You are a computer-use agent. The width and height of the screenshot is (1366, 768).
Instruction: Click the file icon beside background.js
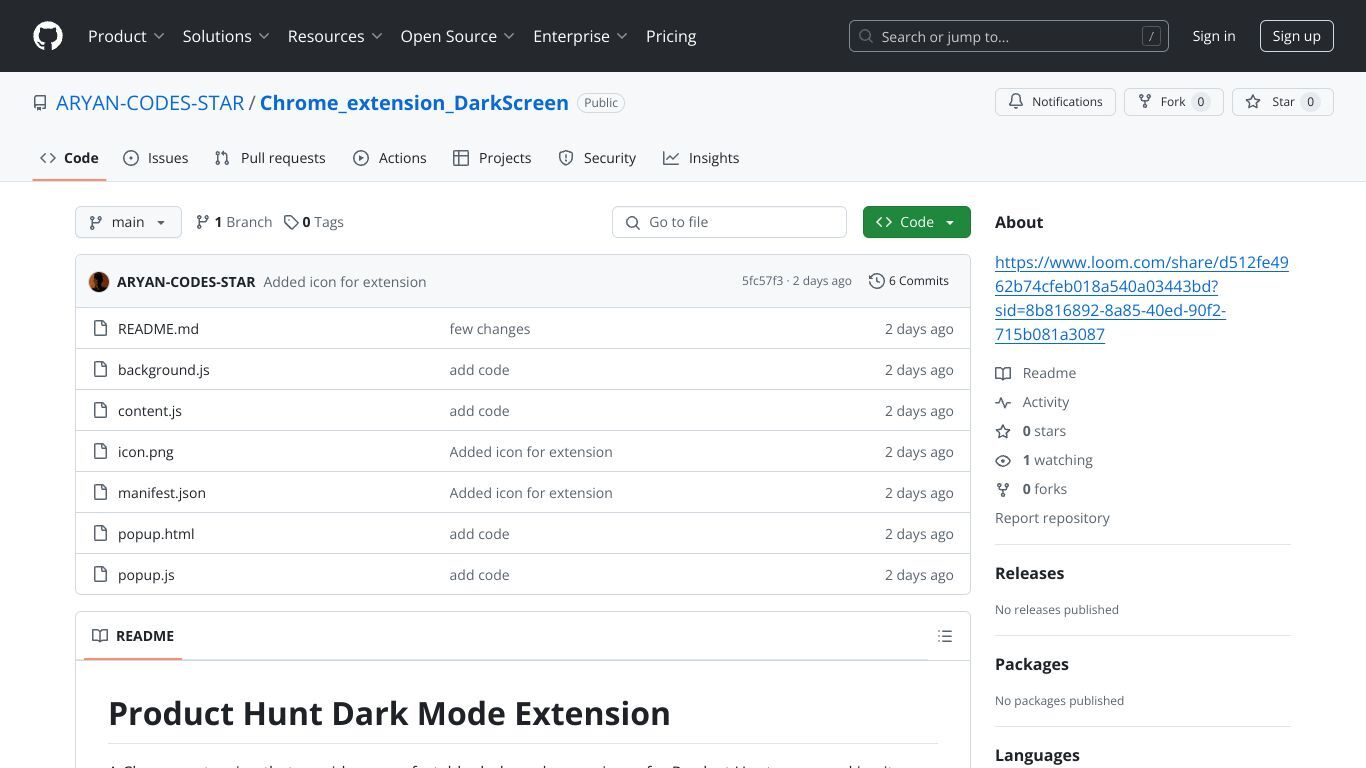click(x=100, y=370)
